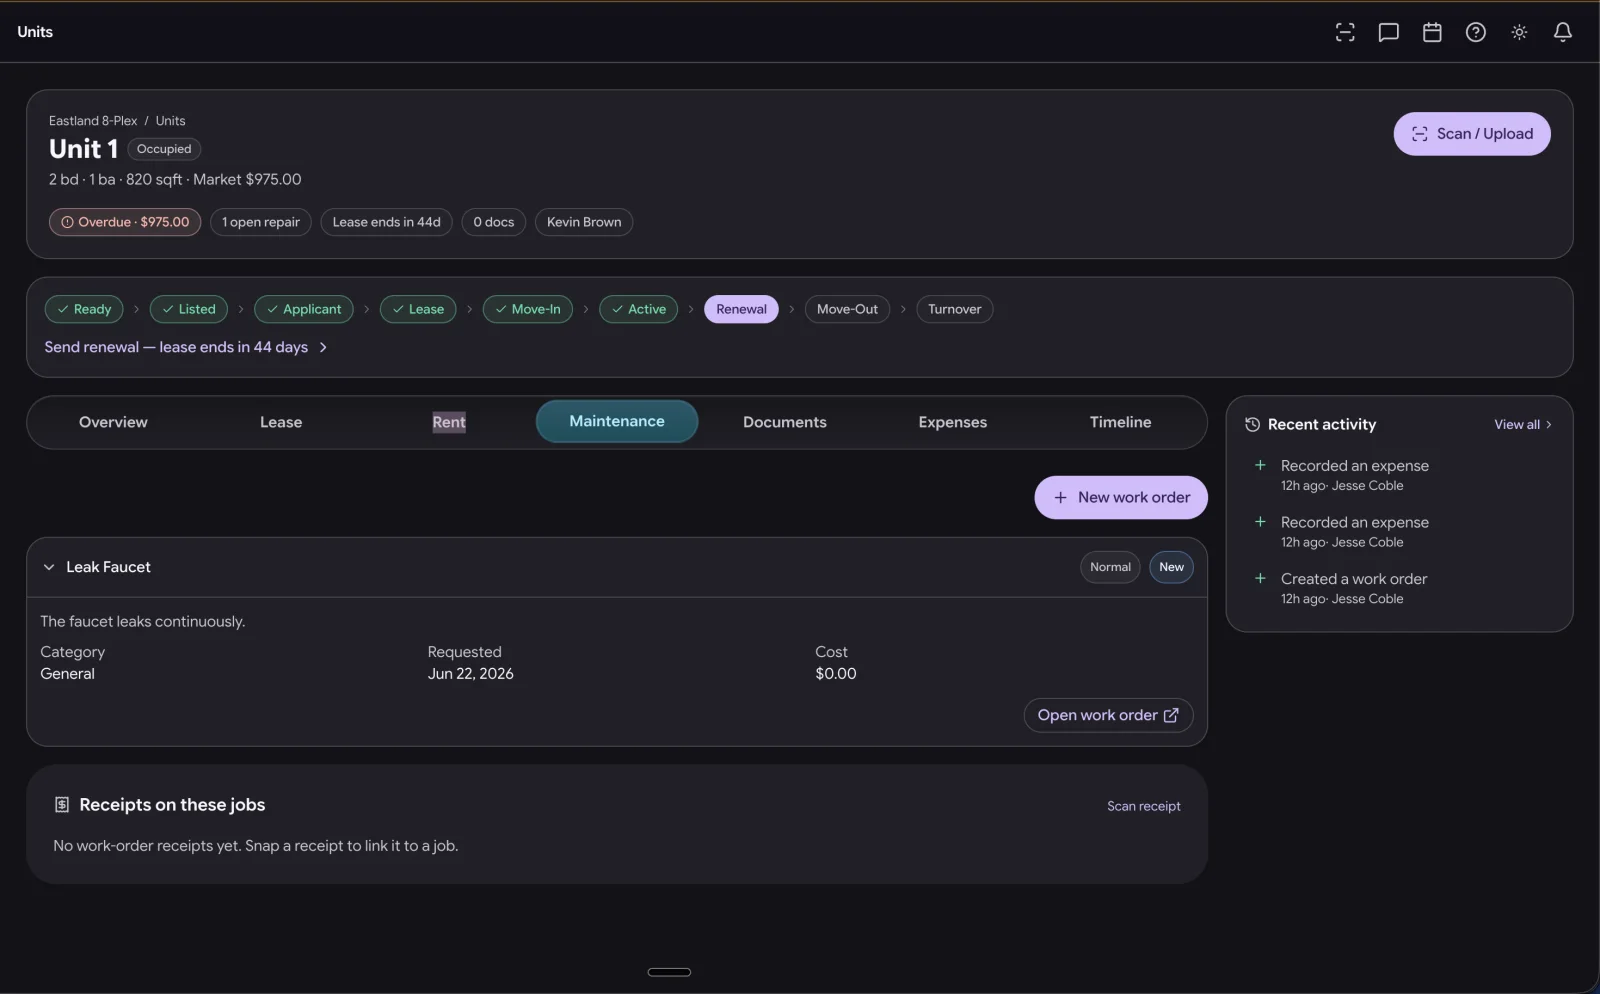Select the Ready lifecycle stage
The width and height of the screenshot is (1600, 994).
point(84,309)
